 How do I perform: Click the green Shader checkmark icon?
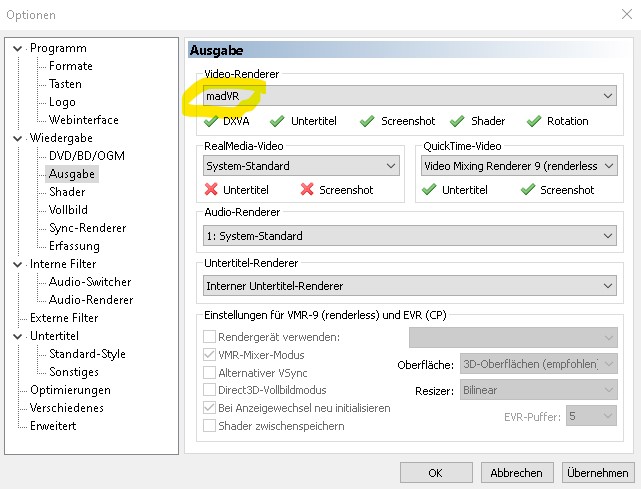pos(457,121)
